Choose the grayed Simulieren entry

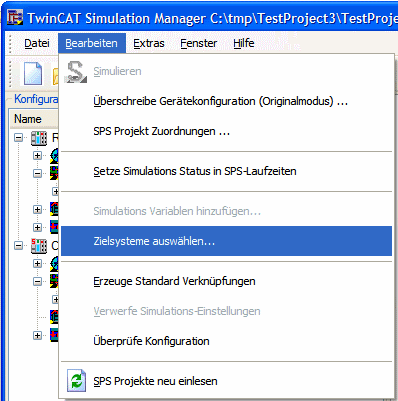pos(226,71)
